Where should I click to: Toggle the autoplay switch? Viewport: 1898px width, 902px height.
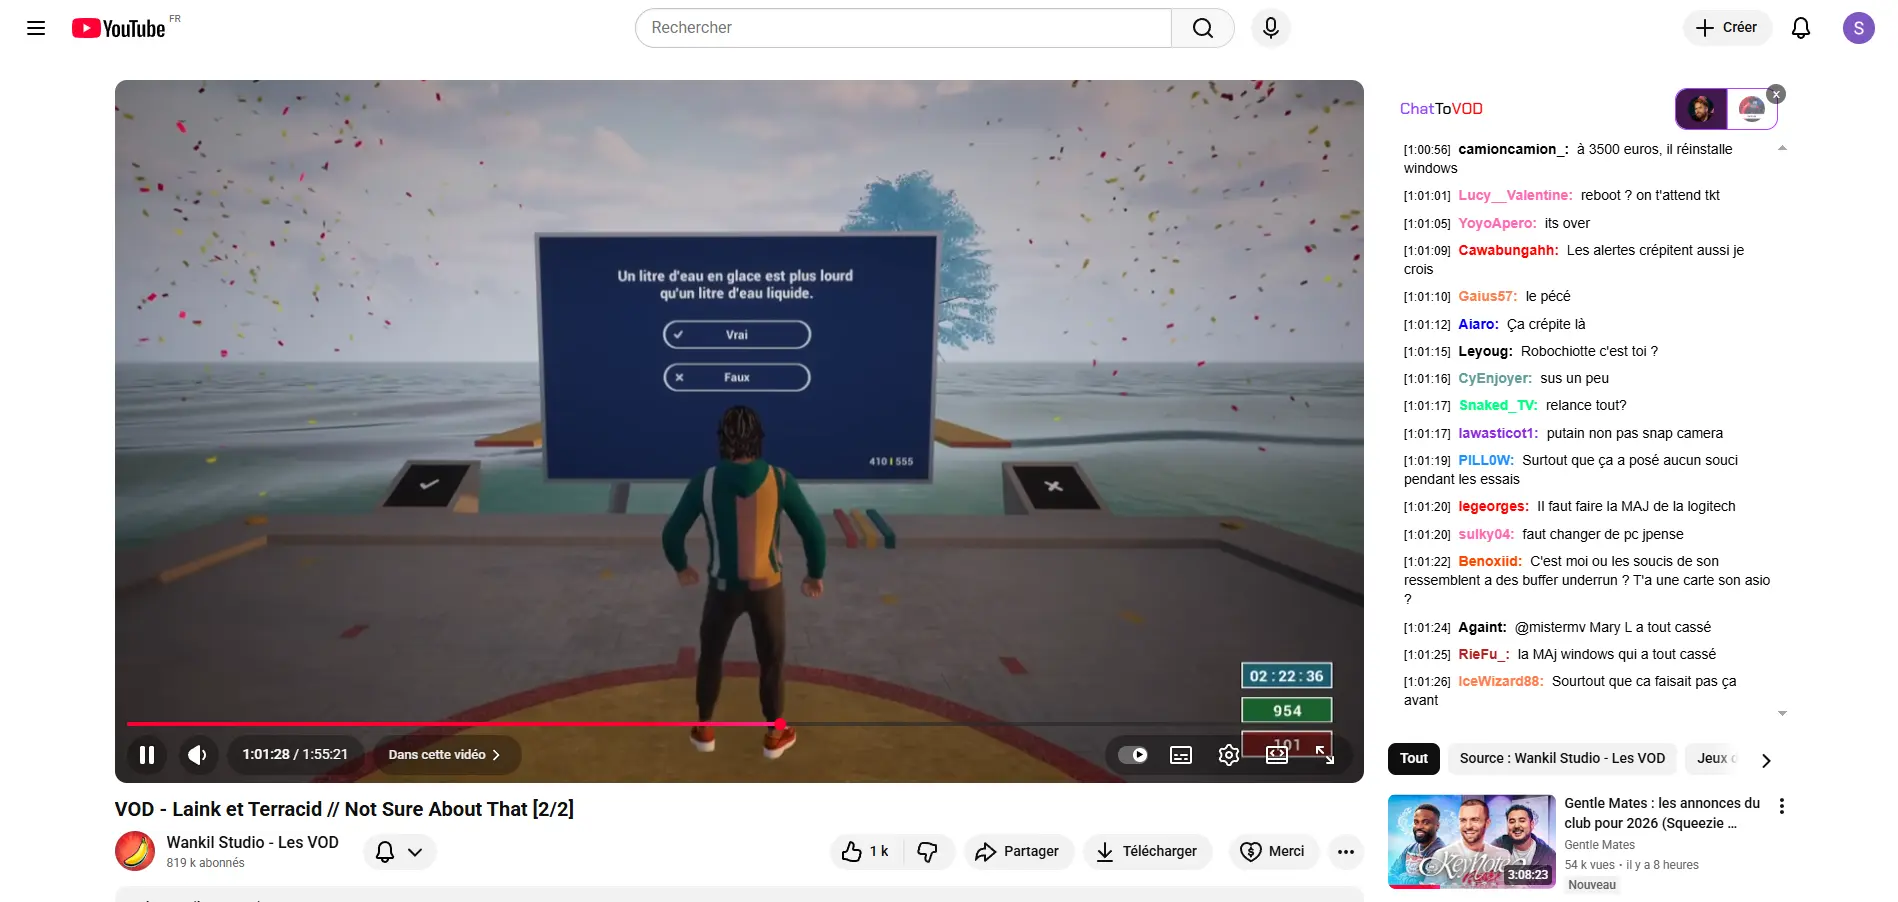click(x=1133, y=755)
